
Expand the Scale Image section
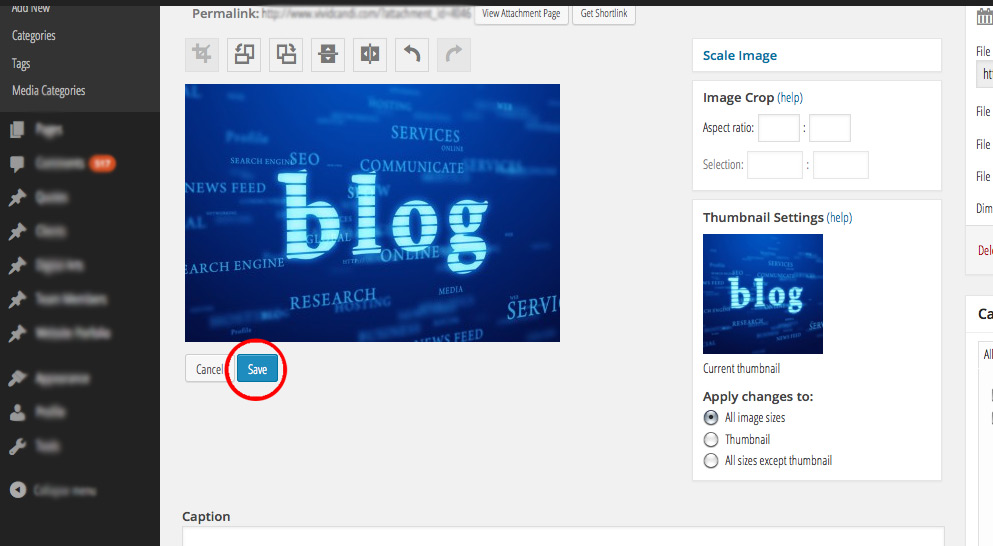pyautogui.click(x=740, y=56)
